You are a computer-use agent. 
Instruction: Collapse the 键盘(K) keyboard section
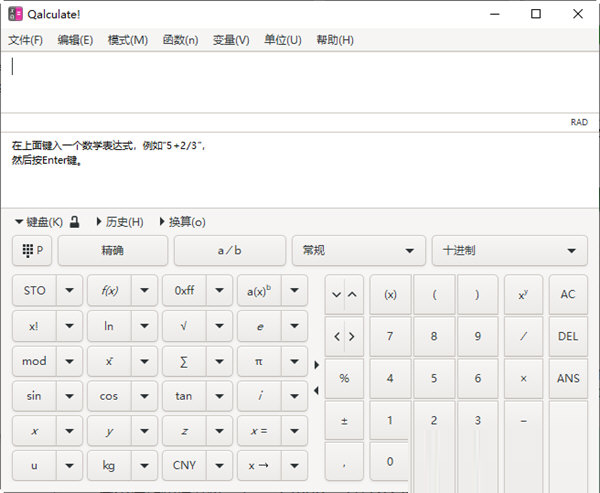[38, 222]
